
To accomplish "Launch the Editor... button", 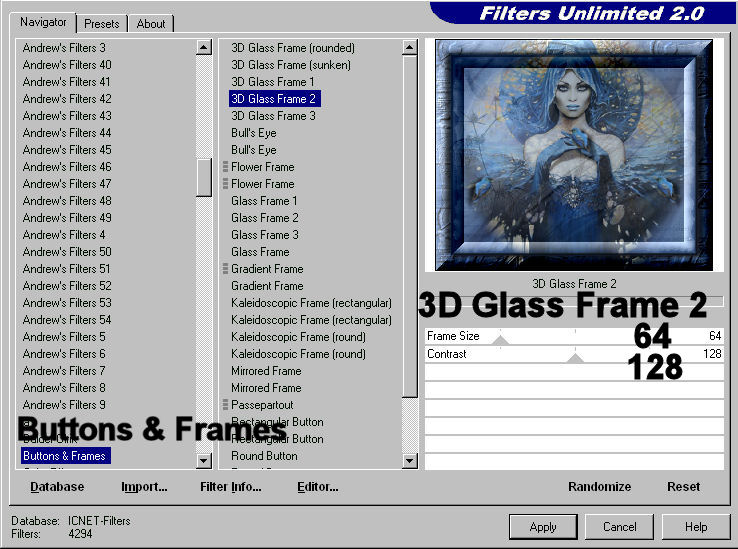I will coord(318,486).
